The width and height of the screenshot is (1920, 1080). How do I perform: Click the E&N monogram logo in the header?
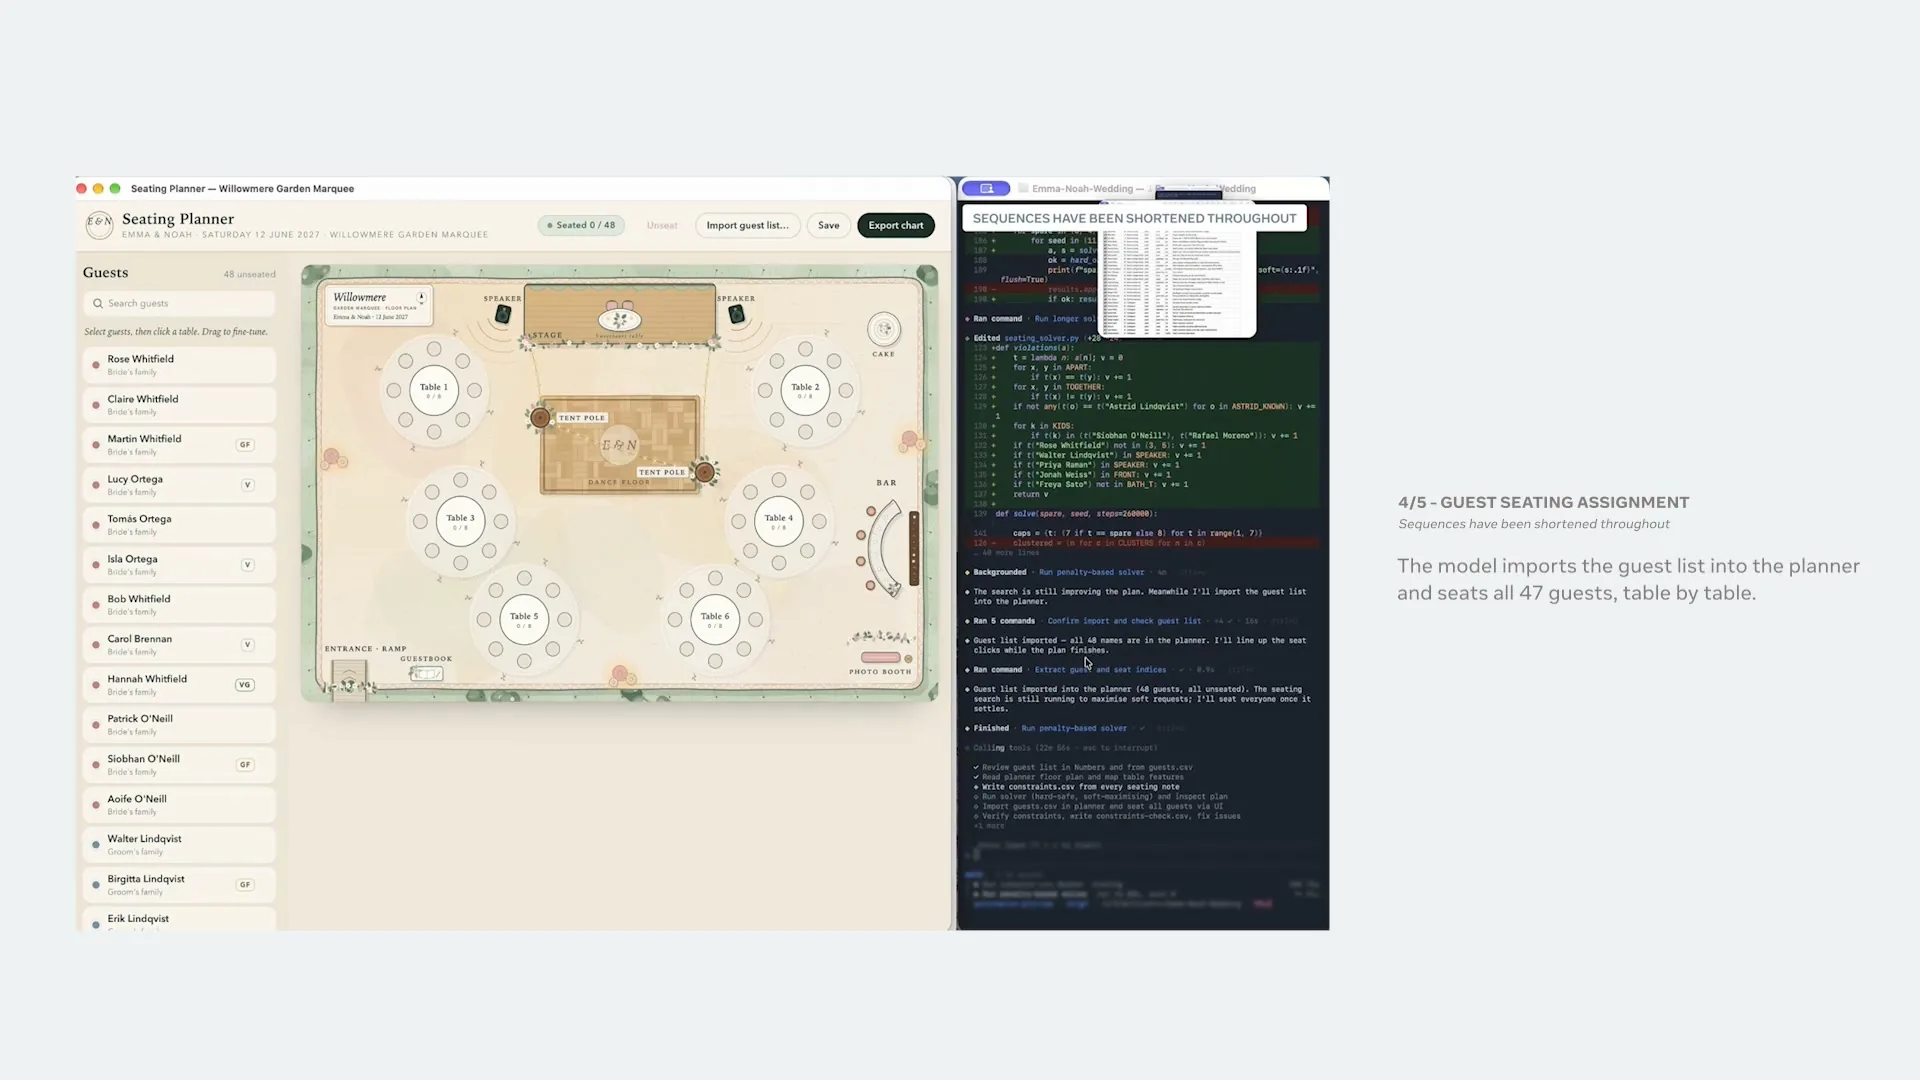pos(99,225)
